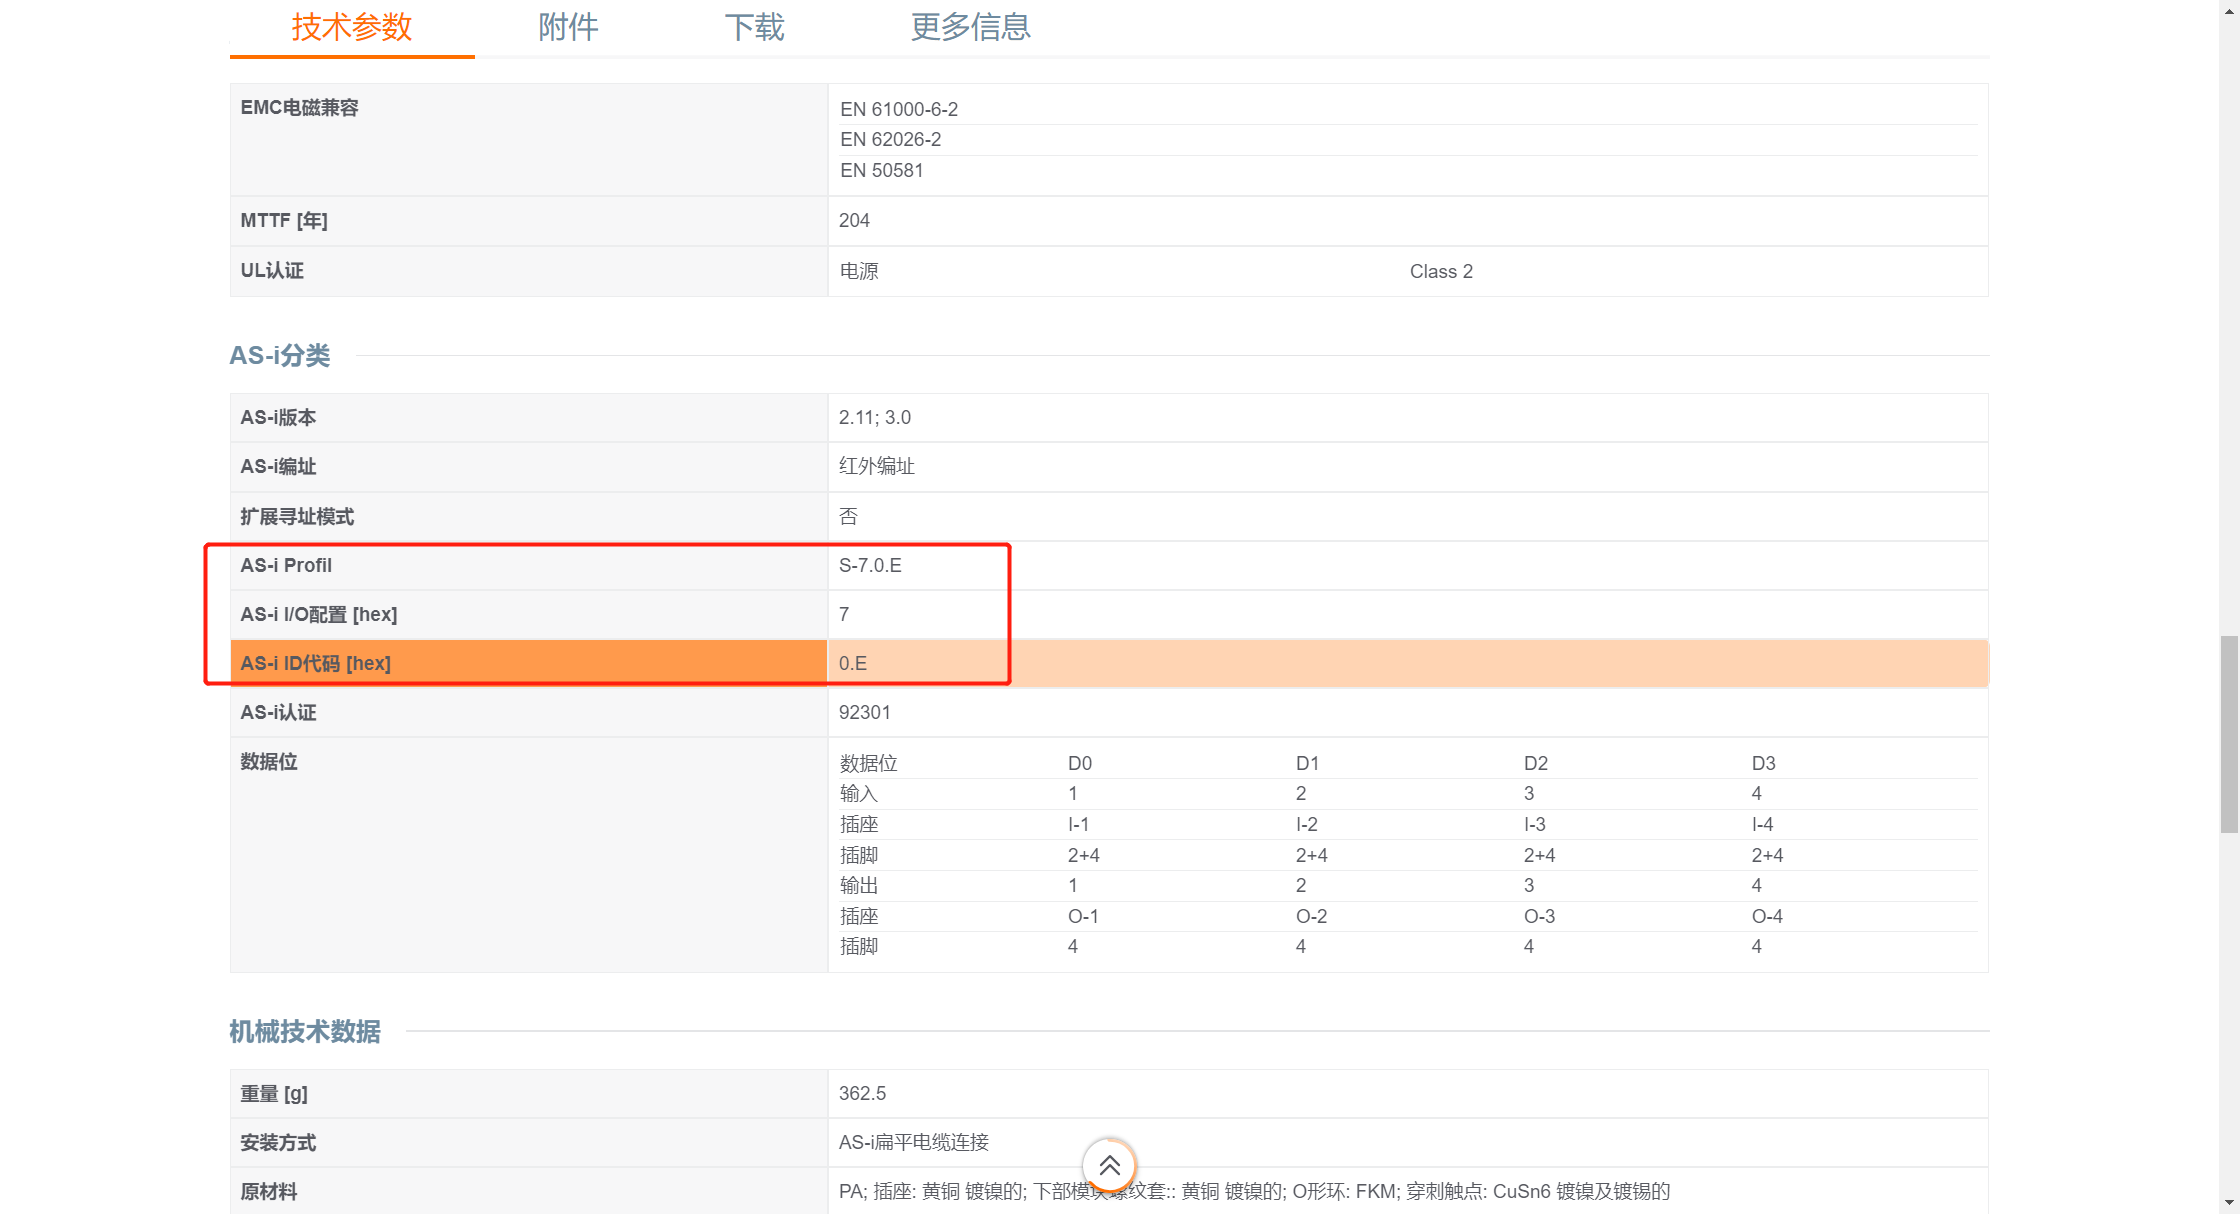Switch to the 附件 tab
This screenshot has height=1214, width=2240.
[x=568, y=27]
